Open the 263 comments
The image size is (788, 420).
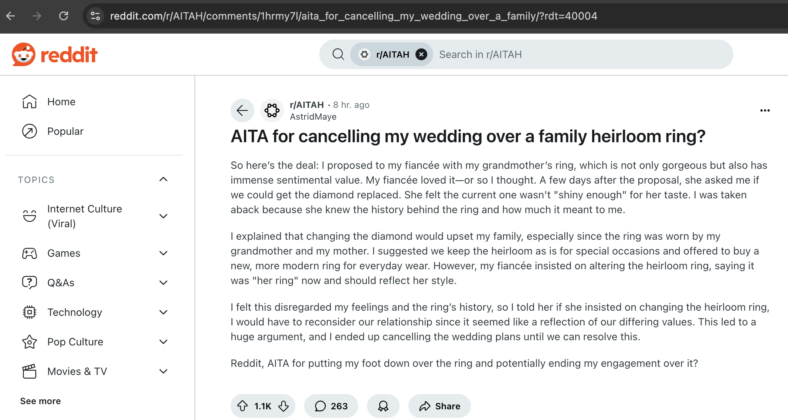(x=331, y=406)
